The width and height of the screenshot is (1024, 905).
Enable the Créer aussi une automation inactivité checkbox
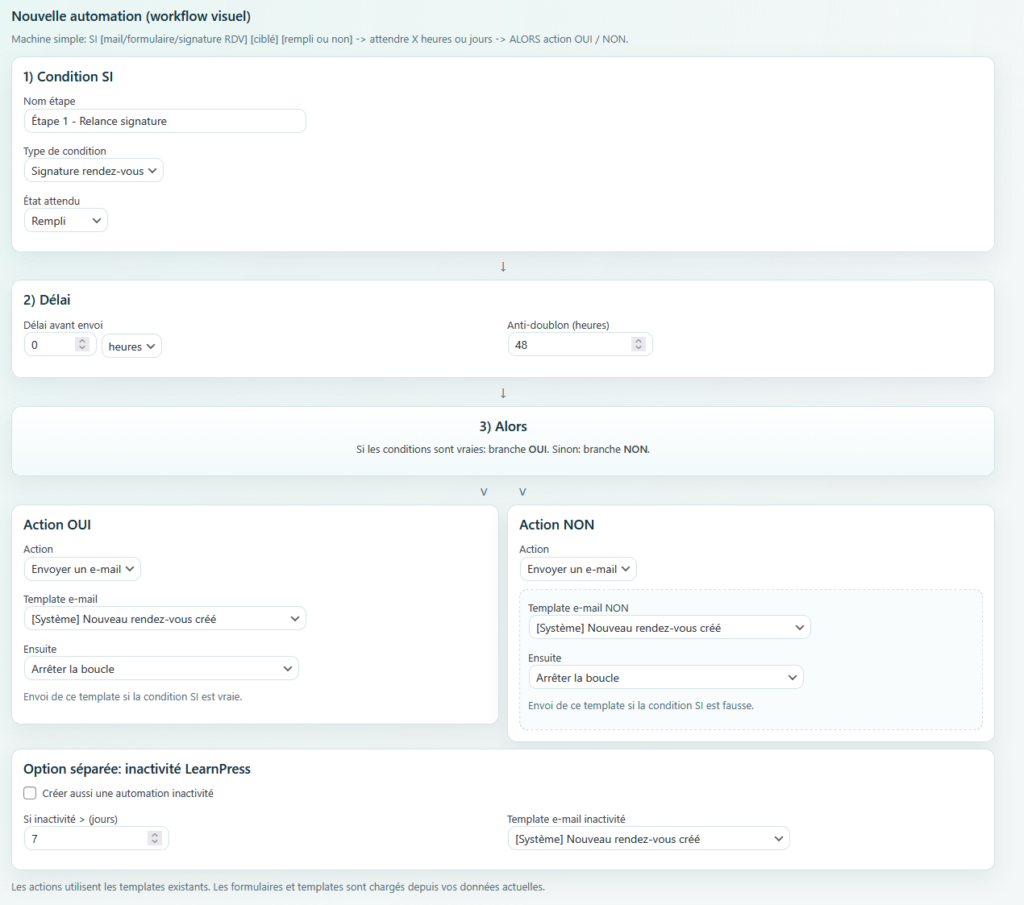tap(30, 793)
